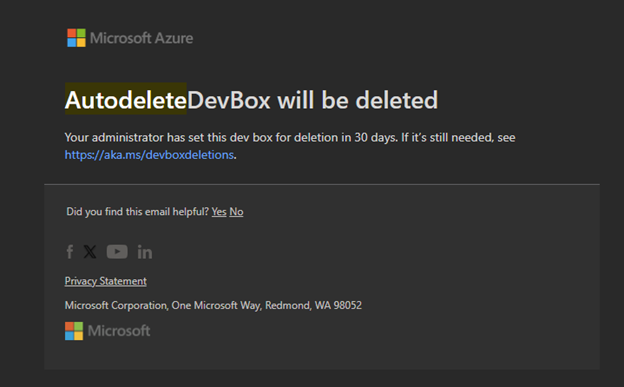Open the X (Twitter) social icon
The width and height of the screenshot is (624, 387).
coord(90,252)
